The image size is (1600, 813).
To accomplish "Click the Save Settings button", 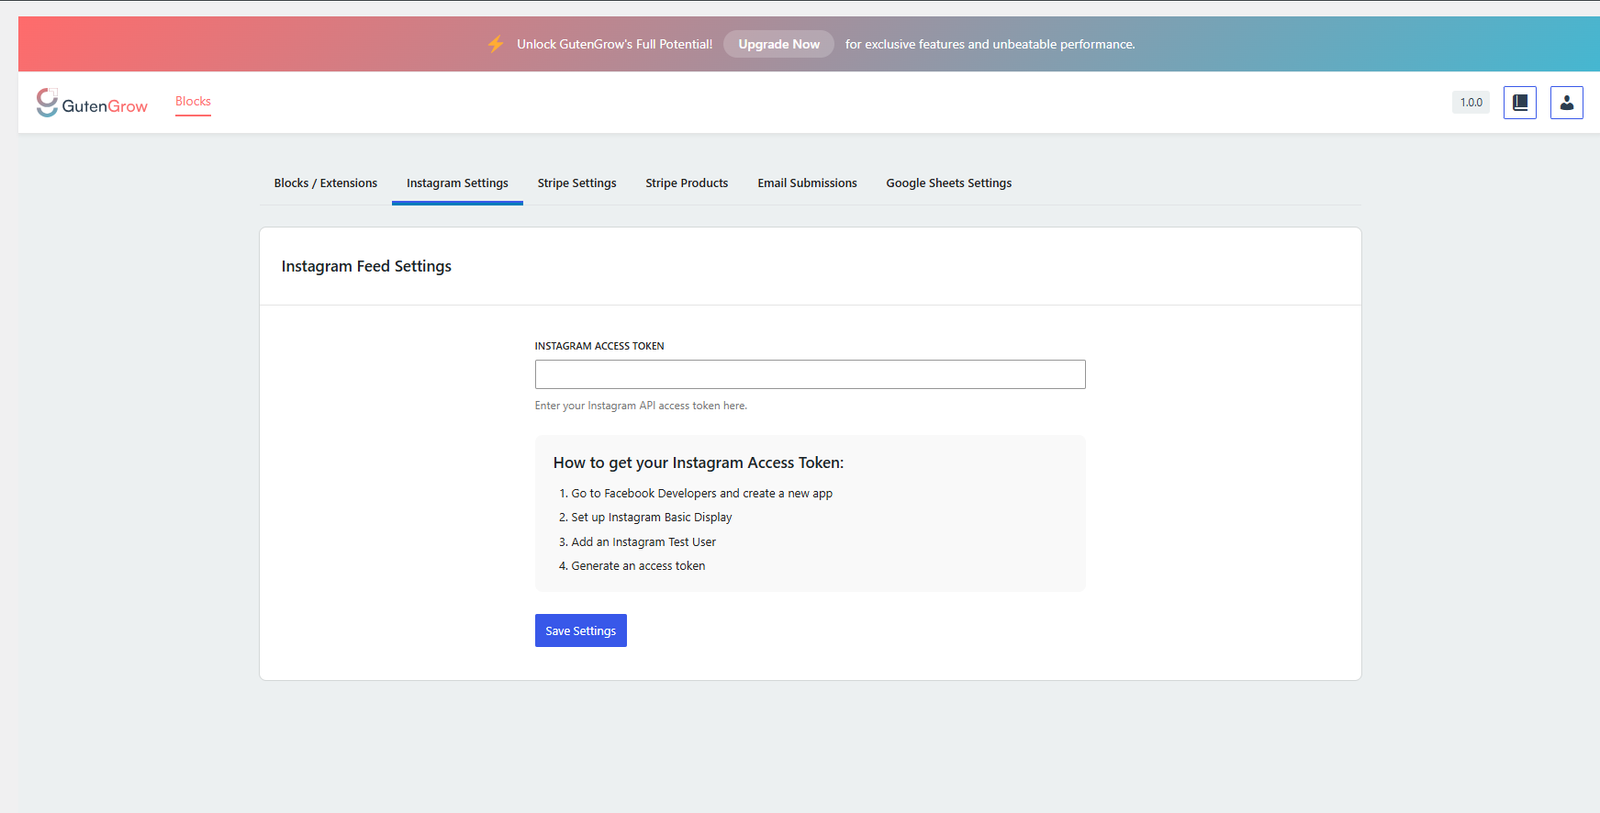I will [x=580, y=631].
